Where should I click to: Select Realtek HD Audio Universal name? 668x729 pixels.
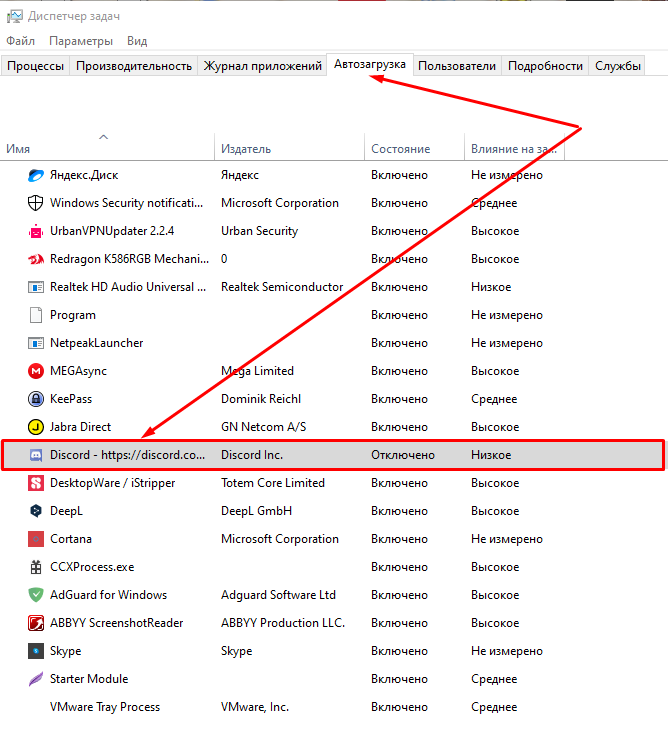128,287
